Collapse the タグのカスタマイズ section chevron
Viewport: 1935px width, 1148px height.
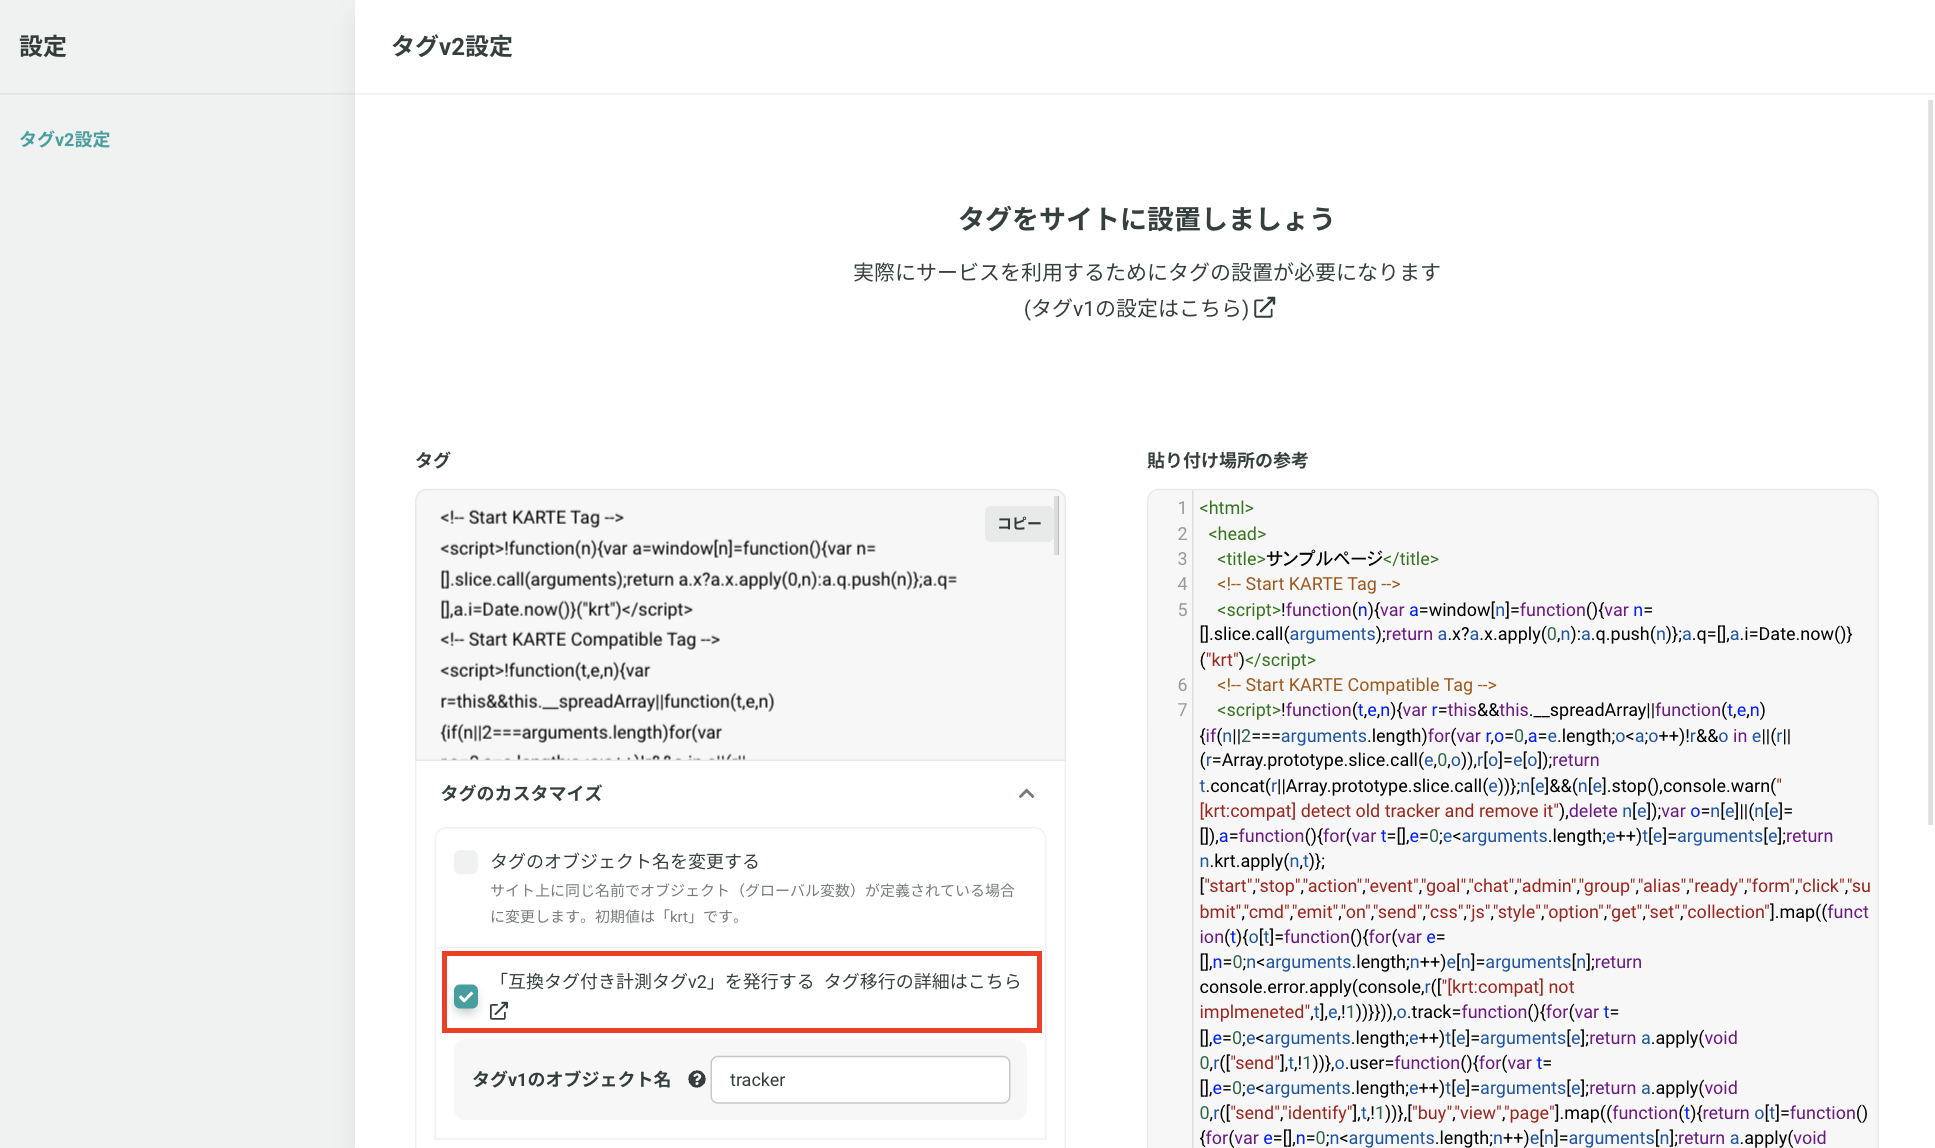click(1026, 793)
